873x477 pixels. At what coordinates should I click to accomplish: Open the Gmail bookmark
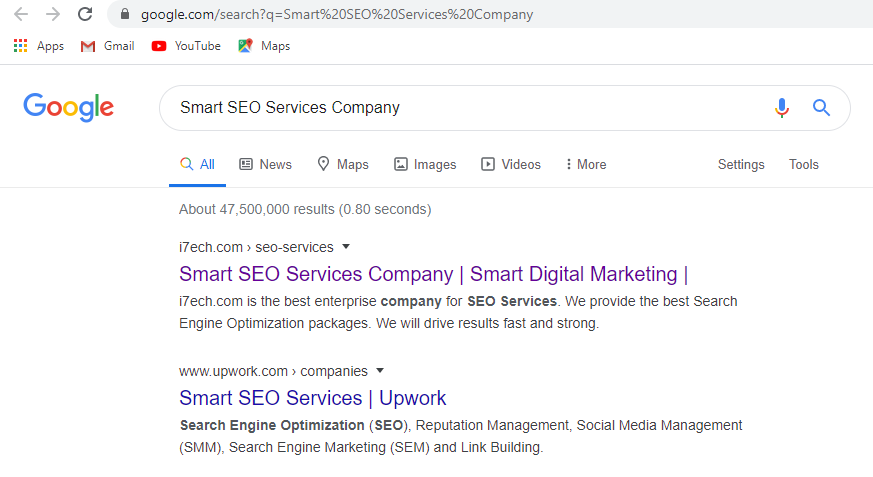107,46
